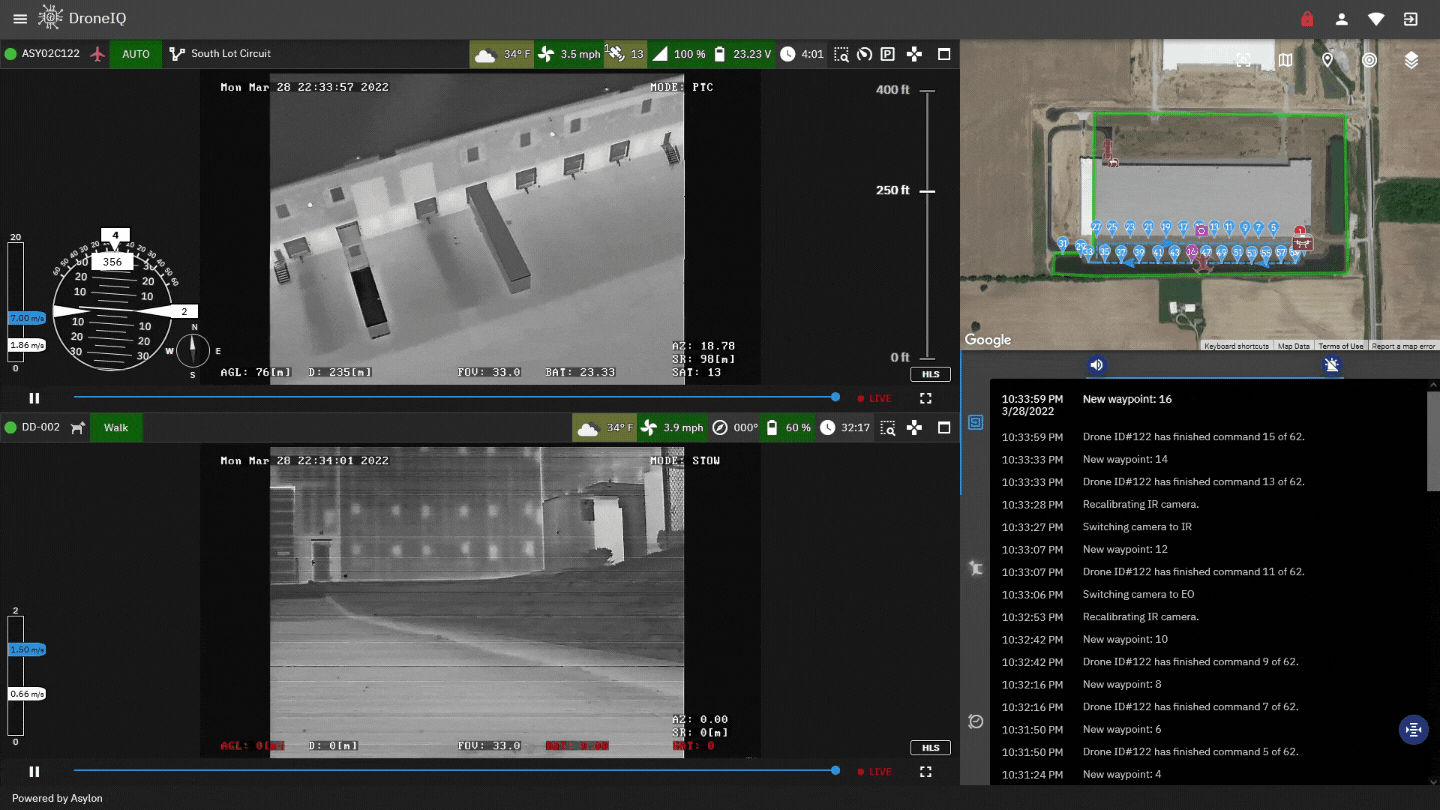Image resolution: width=1440 pixels, height=810 pixels.
Task: Click waypoint marker 31 on the map
Action: tap(1062, 244)
